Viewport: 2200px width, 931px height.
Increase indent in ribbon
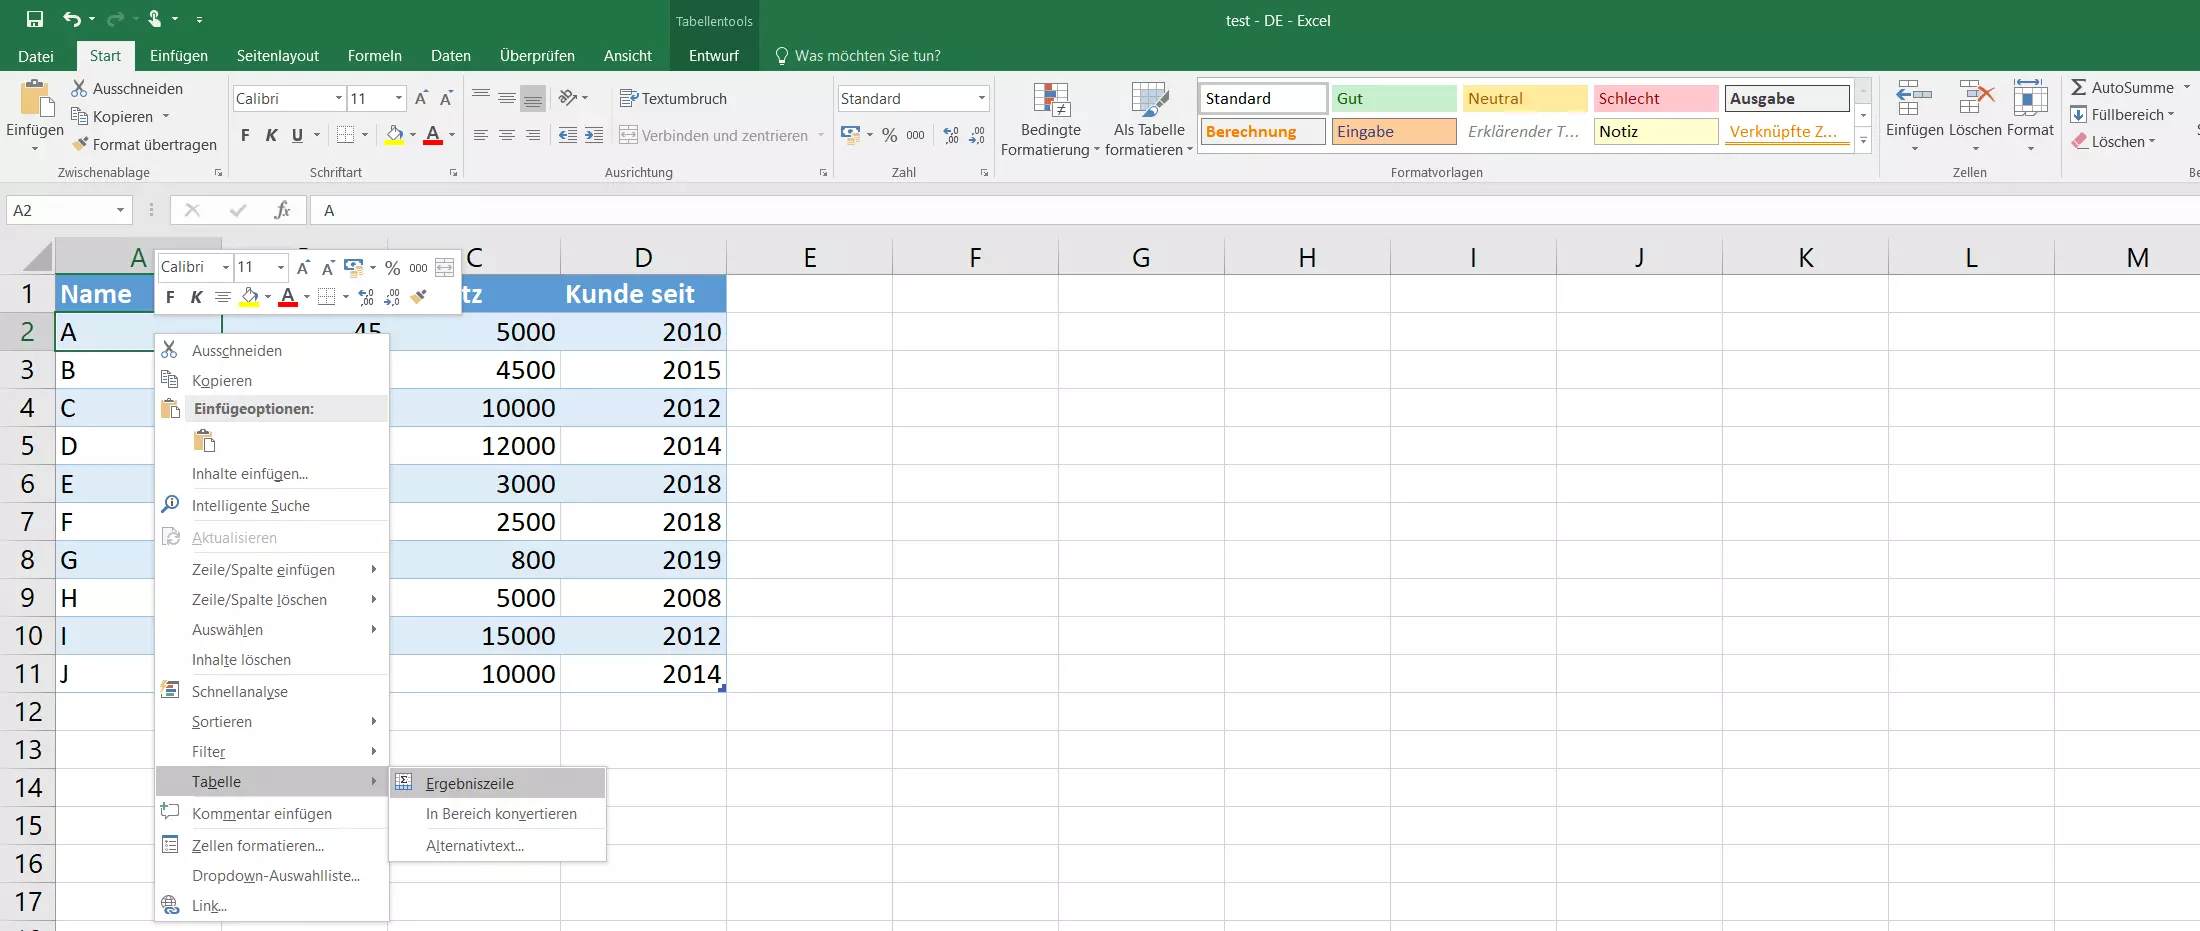point(594,135)
